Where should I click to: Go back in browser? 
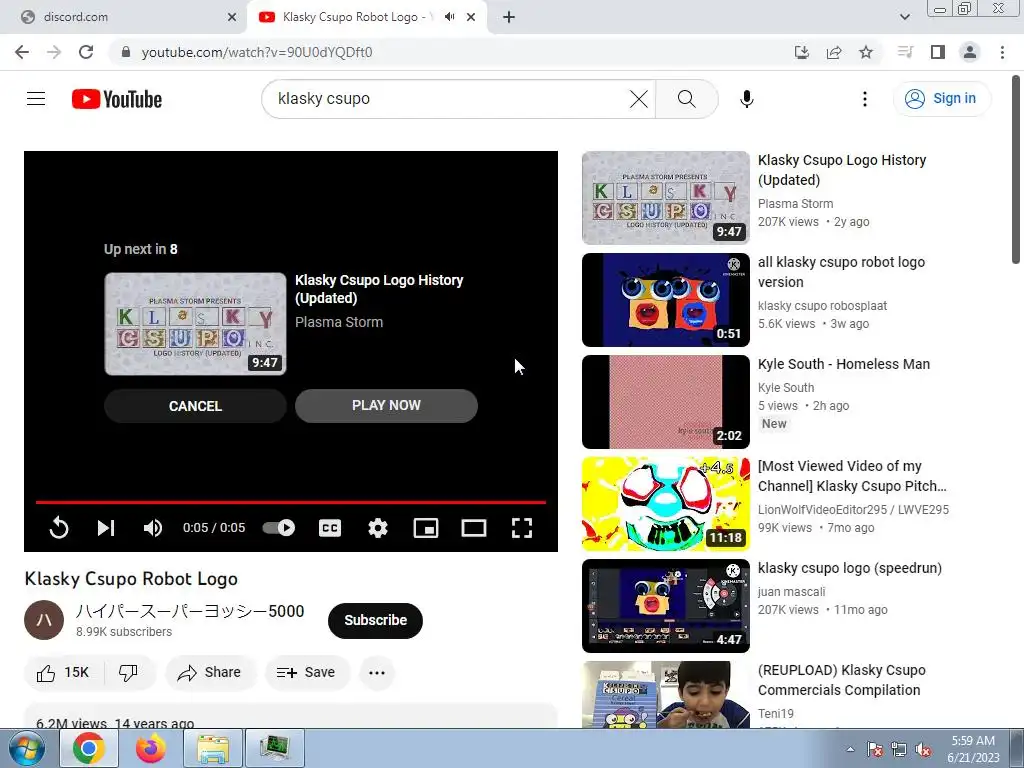click(22, 52)
